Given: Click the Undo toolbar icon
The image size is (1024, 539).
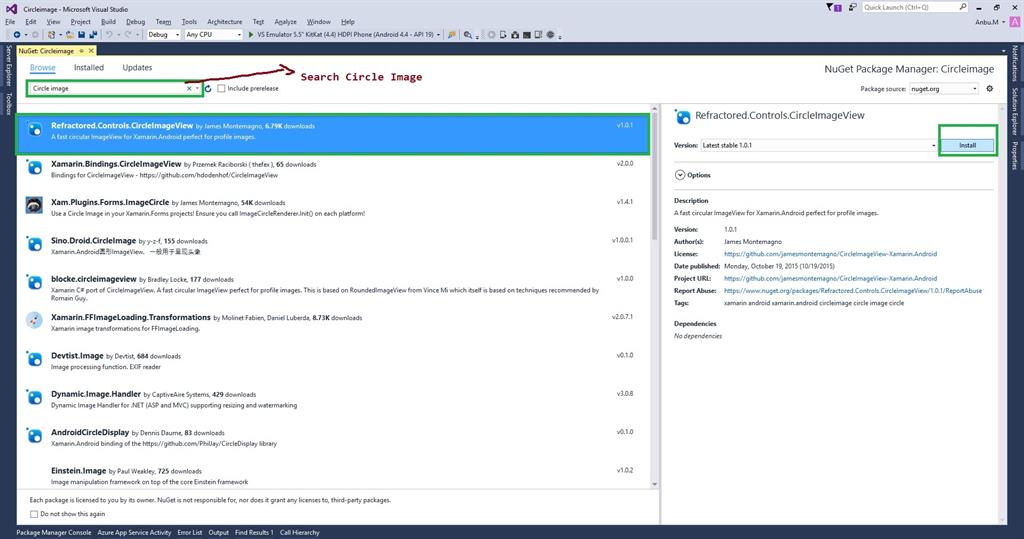Looking at the screenshot, I should pyautogui.click(x=109, y=35).
